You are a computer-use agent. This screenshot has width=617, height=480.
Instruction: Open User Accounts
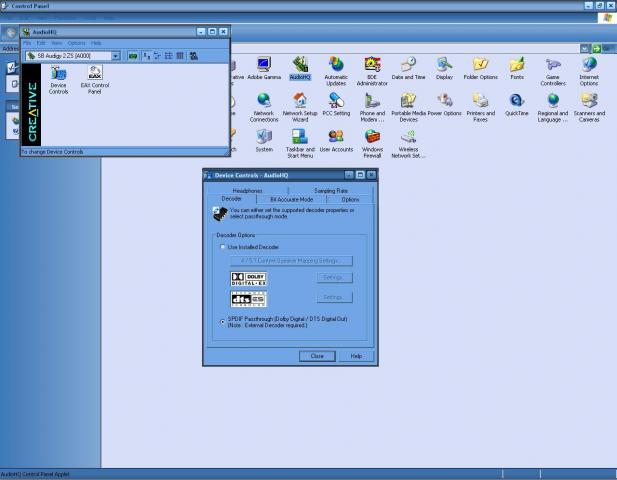click(336, 141)
